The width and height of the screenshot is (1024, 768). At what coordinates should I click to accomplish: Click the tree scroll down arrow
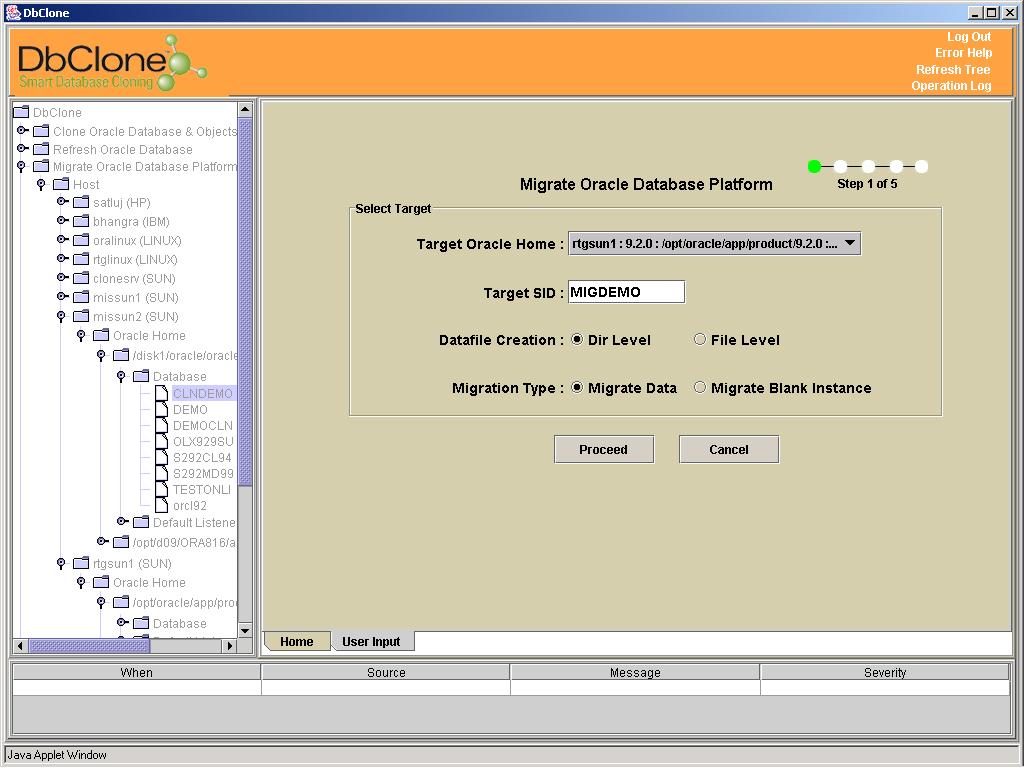(245, 630)
